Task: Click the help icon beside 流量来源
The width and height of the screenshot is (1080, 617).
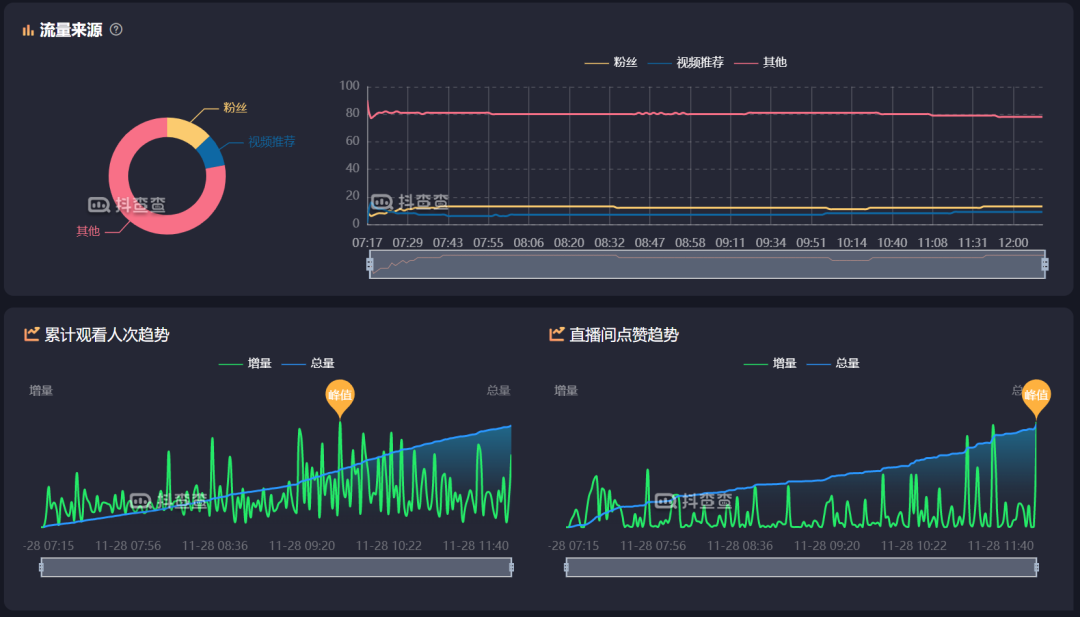Action: pyautogui.click(x=116, y=30)
